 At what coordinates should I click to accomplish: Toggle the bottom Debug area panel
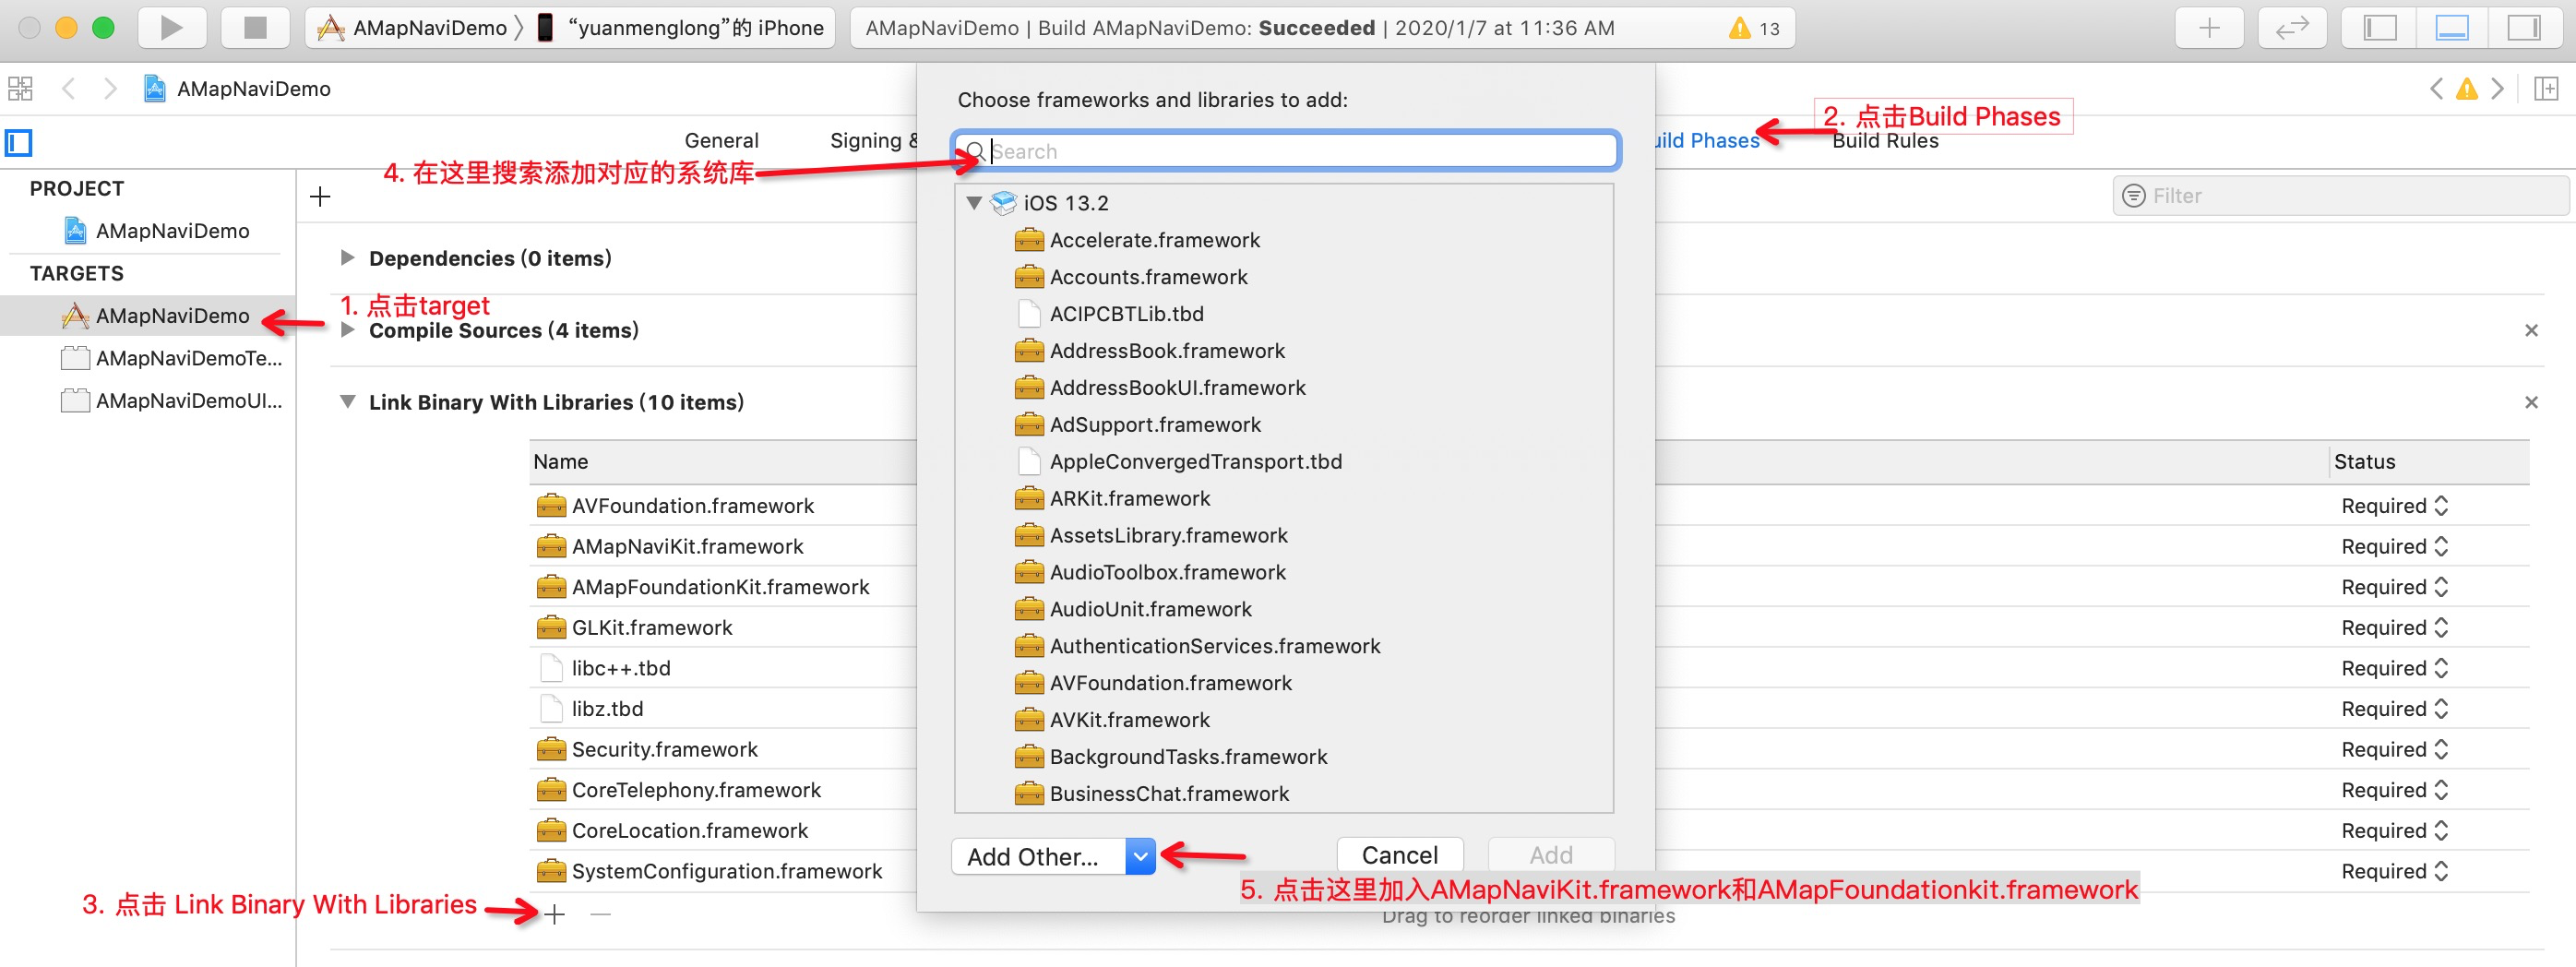click(2452, 28)
